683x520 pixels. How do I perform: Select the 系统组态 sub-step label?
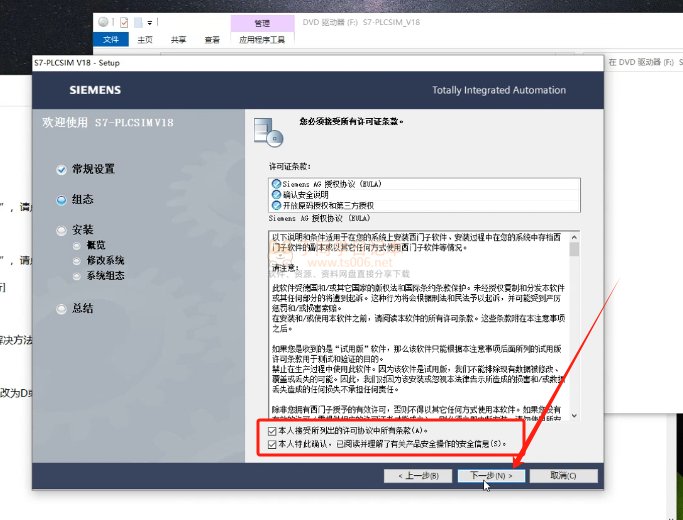pos(105,276)
